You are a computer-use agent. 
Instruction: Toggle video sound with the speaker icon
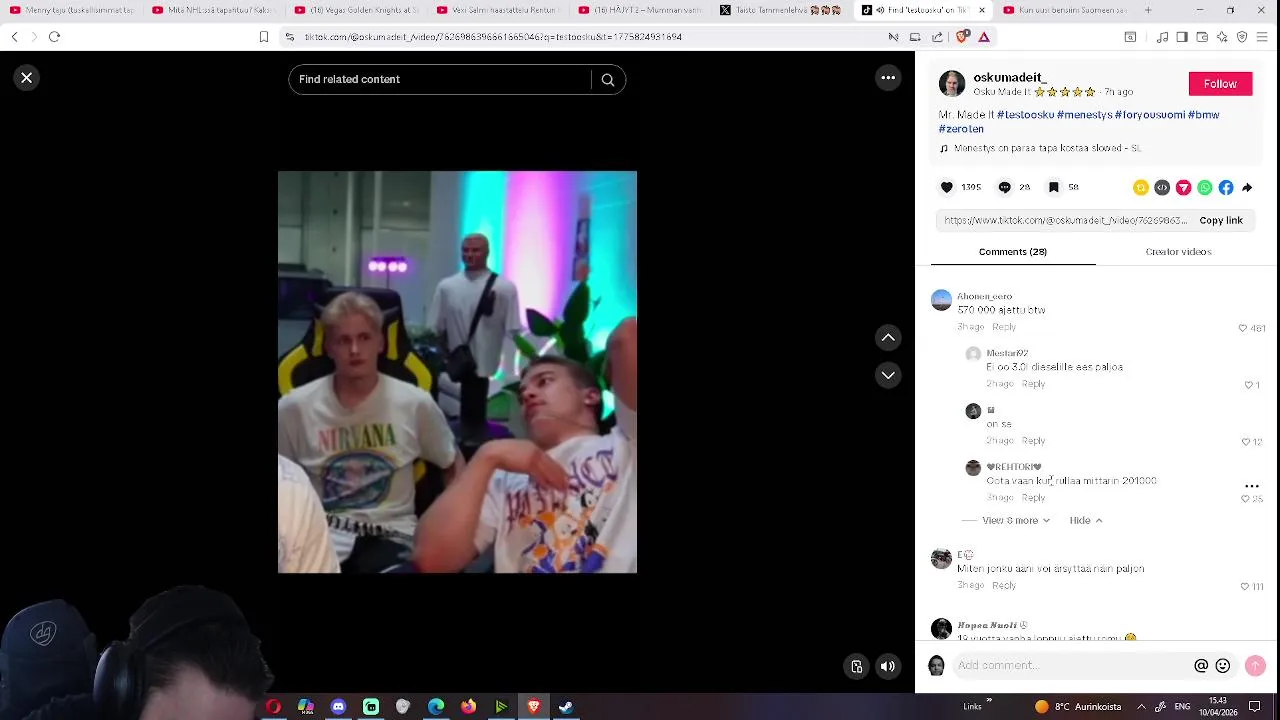click(888, 666)
